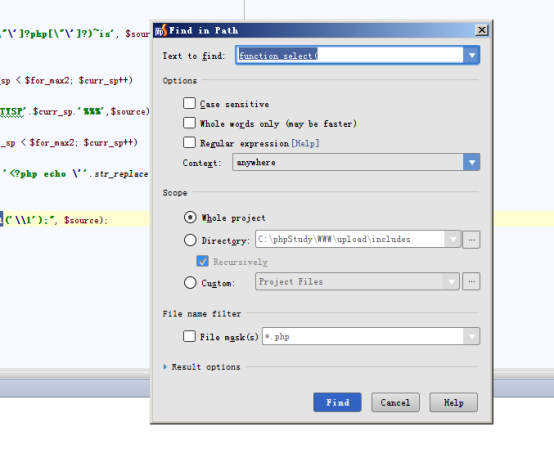Enable the File mask(s) checkbox
Image resolution: width=554 pixels, height=449 pixels.
[x=189, y=336]
